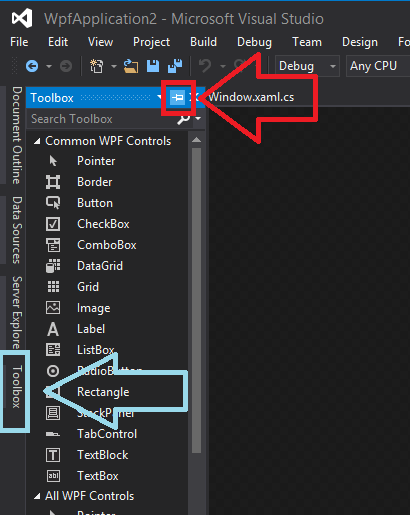Image resolution: width=410 pixels, height=515 pixels.
Task: Open the Toolbox search options dropdown
Action: pos(198,119)
